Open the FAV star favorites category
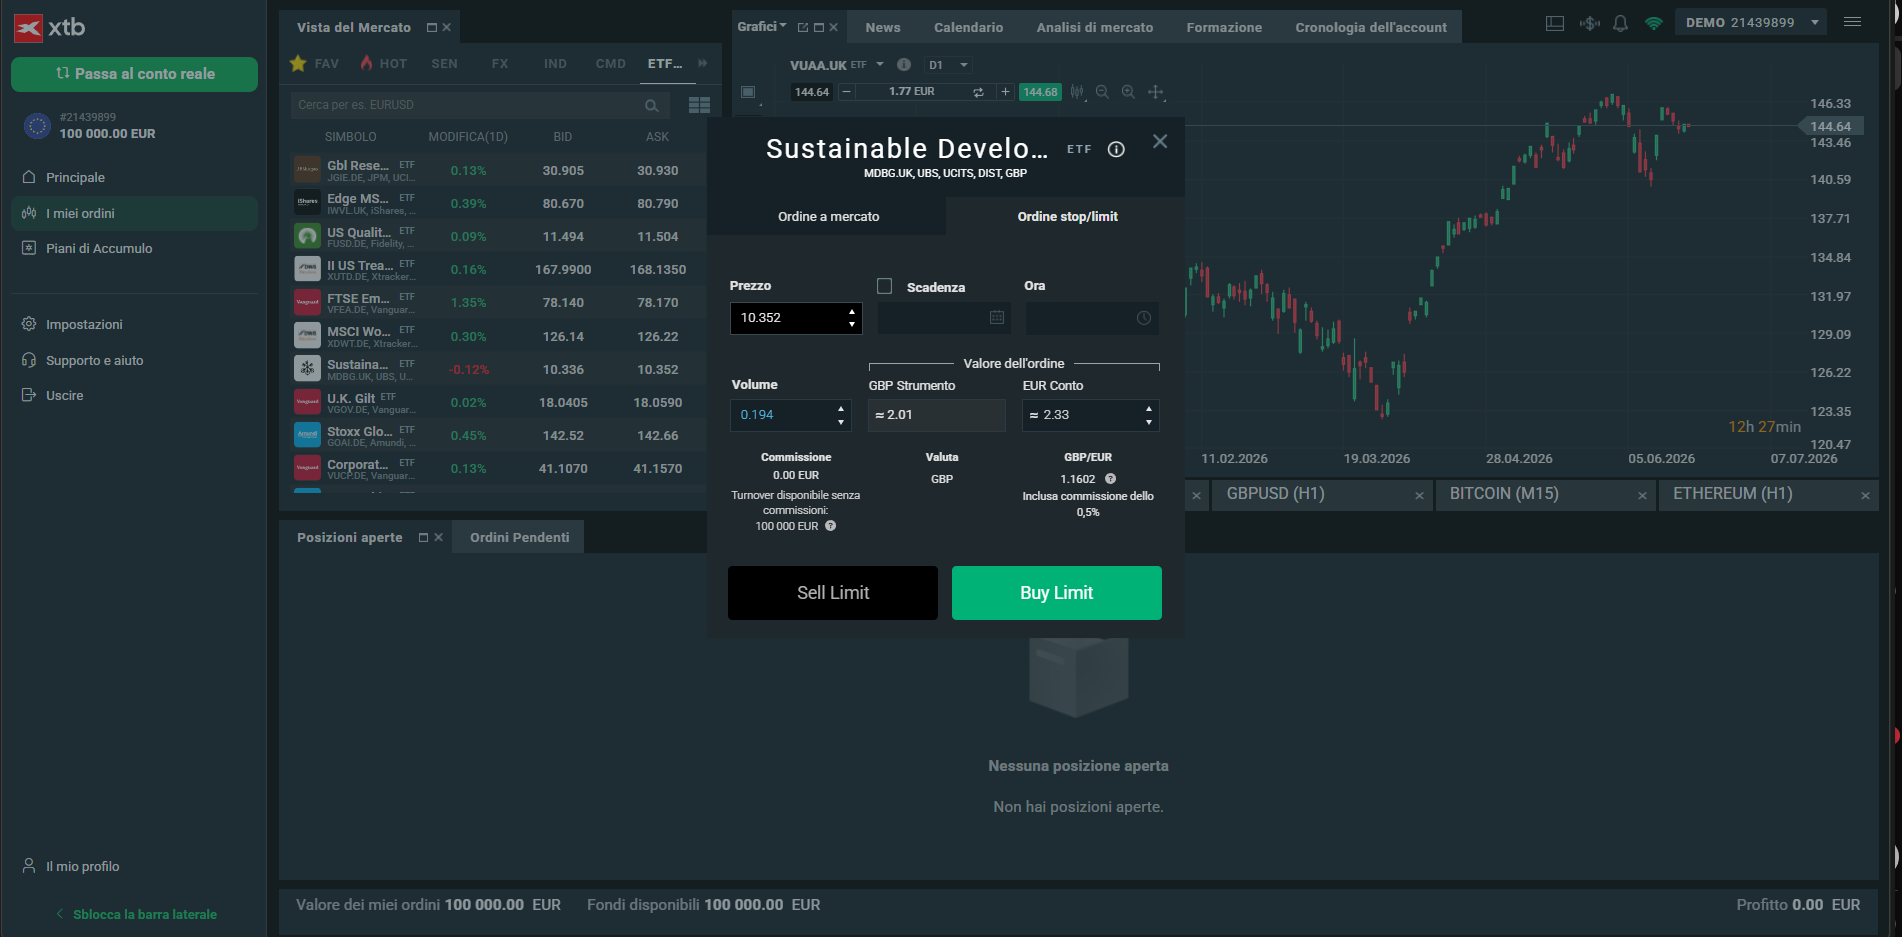The height and width of the screenshot is (937, 1902). [x=314, y=63]
